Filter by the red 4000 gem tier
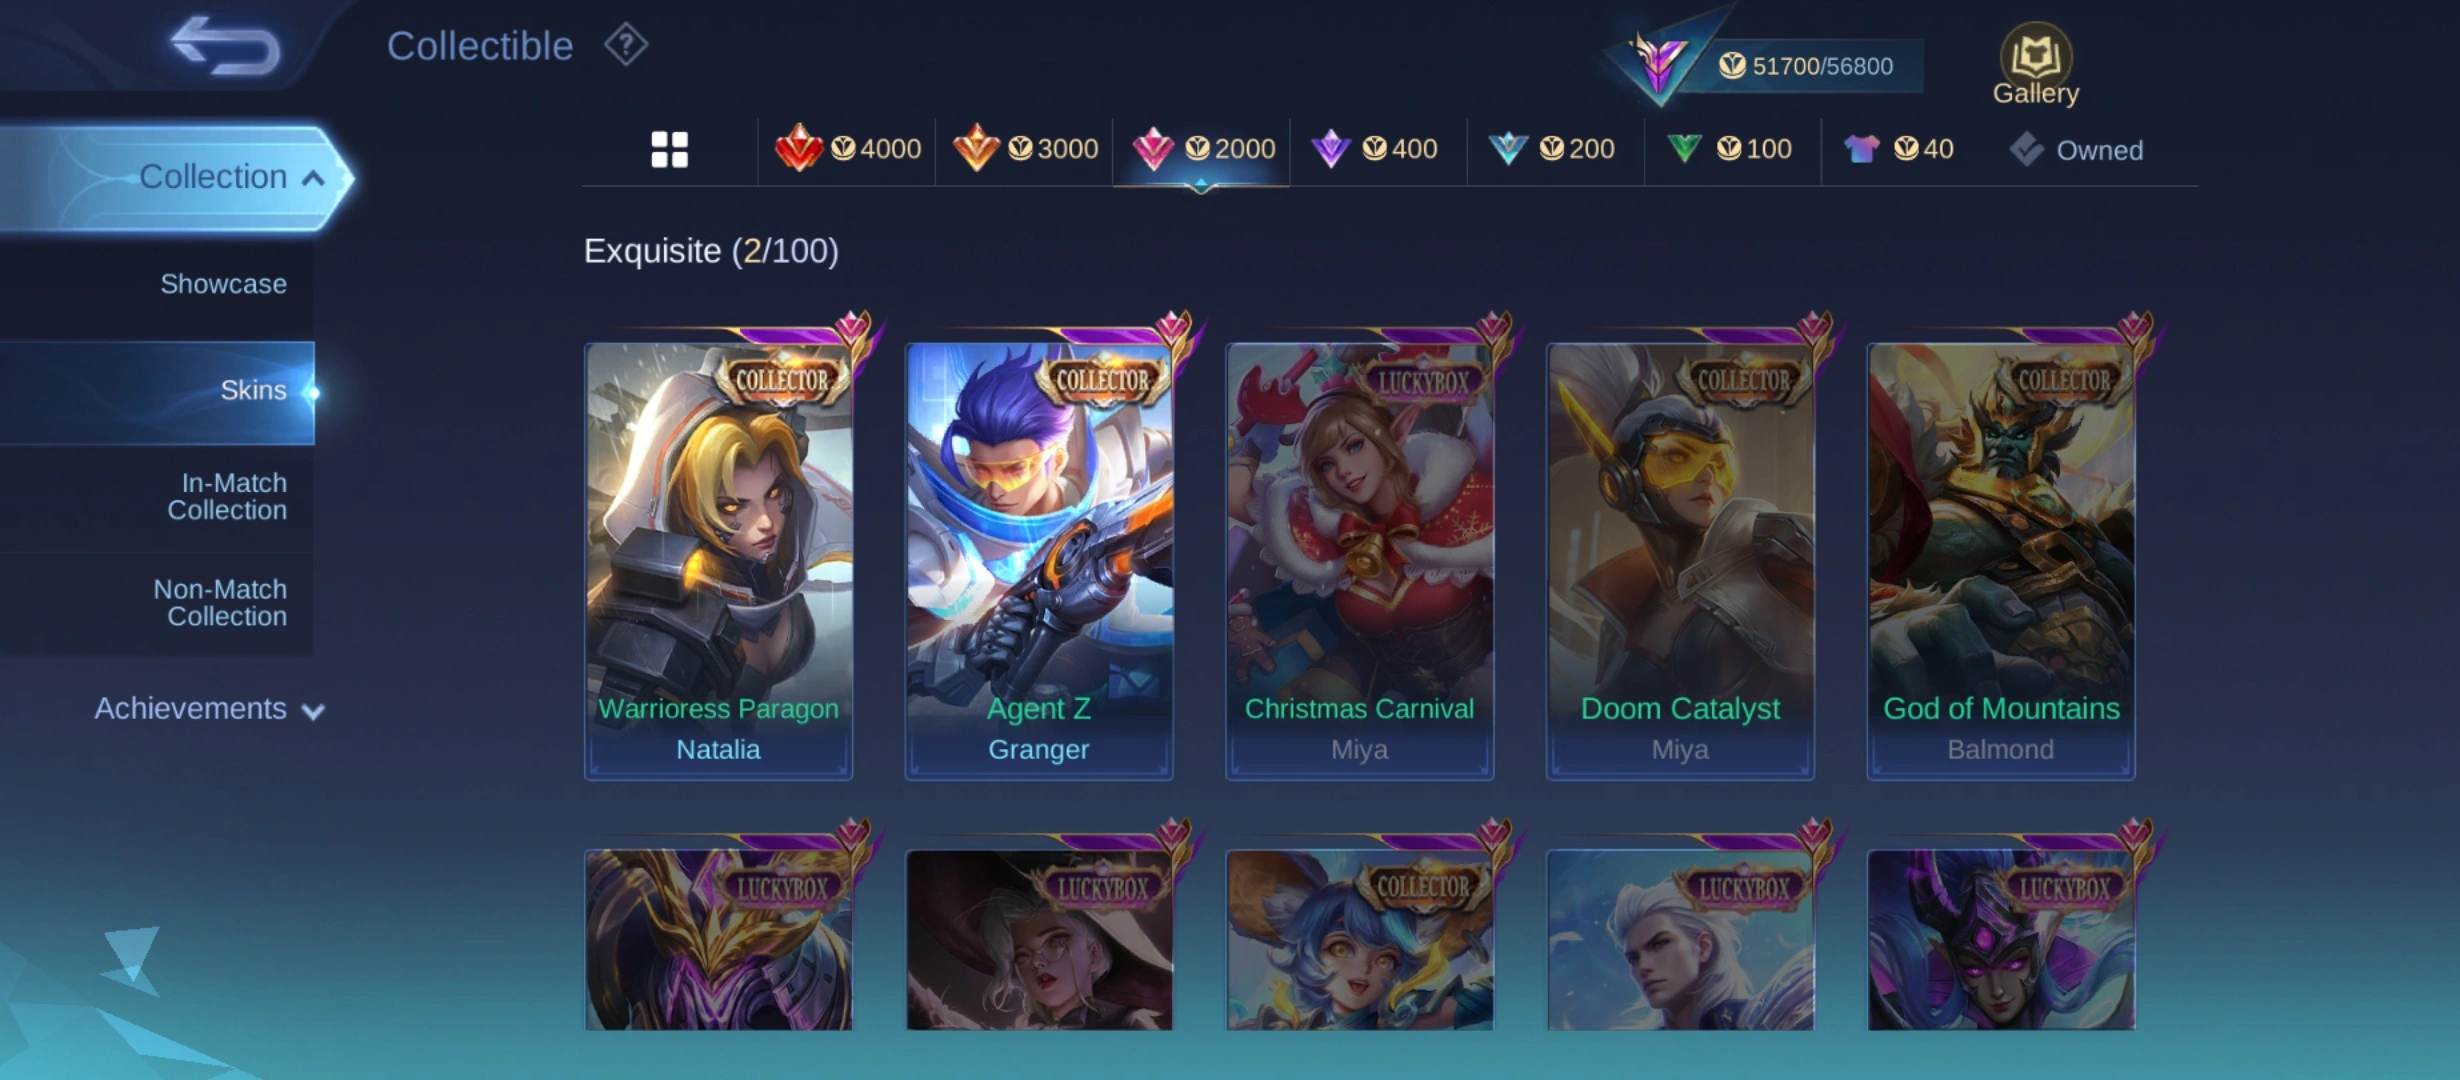 tap(847, 149)
